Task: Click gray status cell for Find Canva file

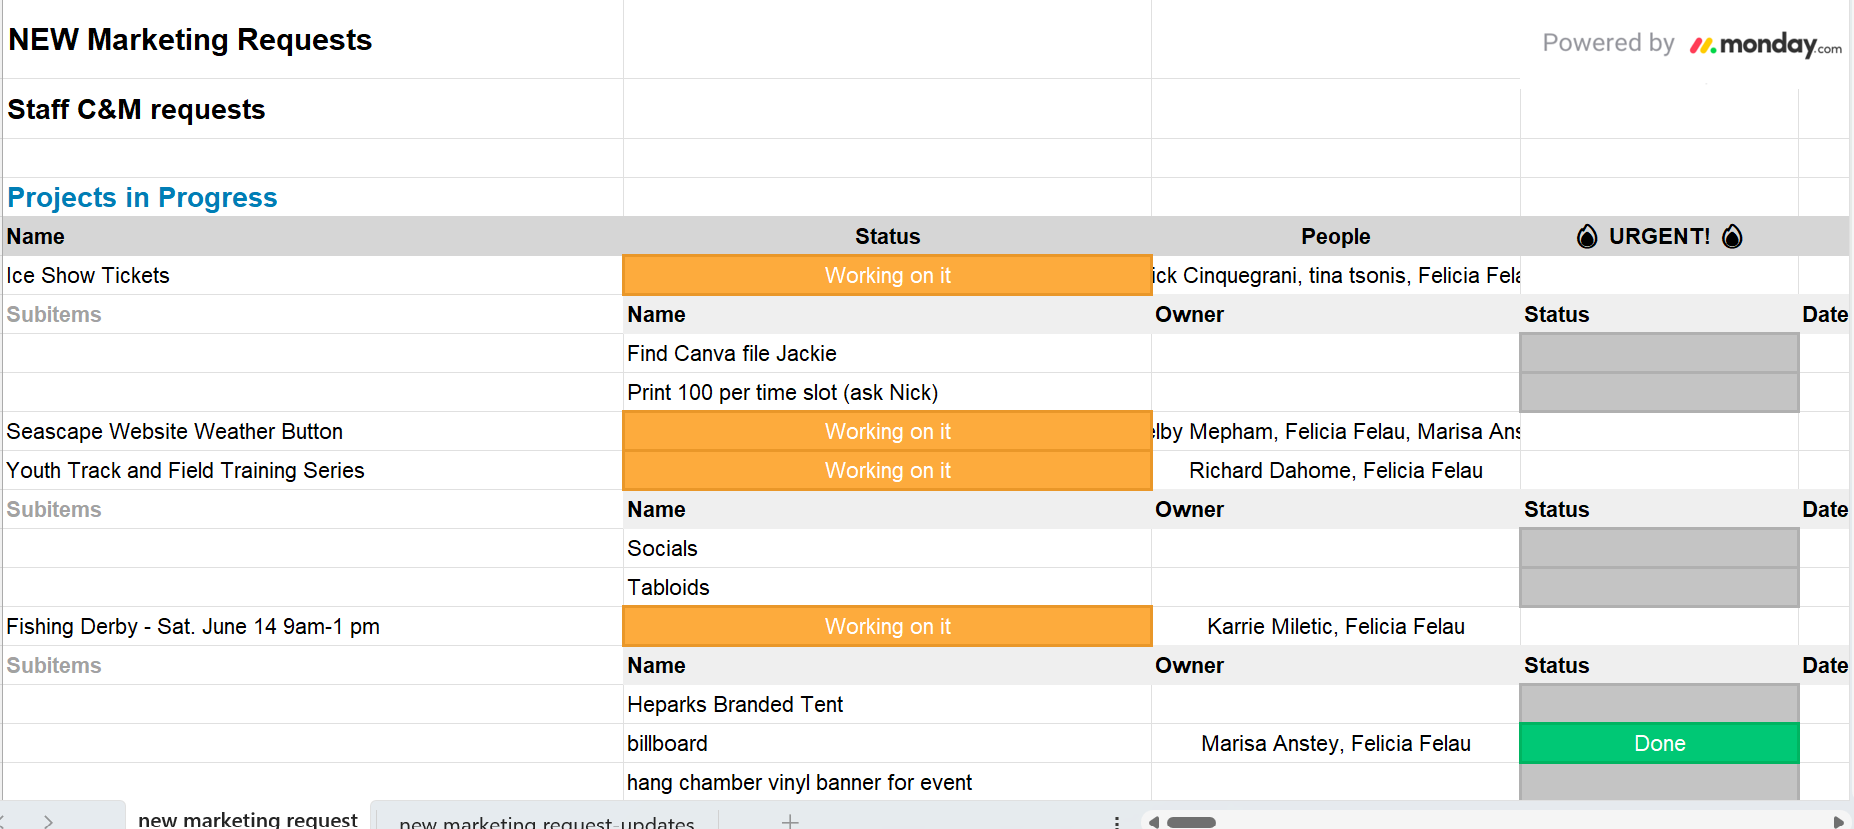Action: click(1659, 353)
